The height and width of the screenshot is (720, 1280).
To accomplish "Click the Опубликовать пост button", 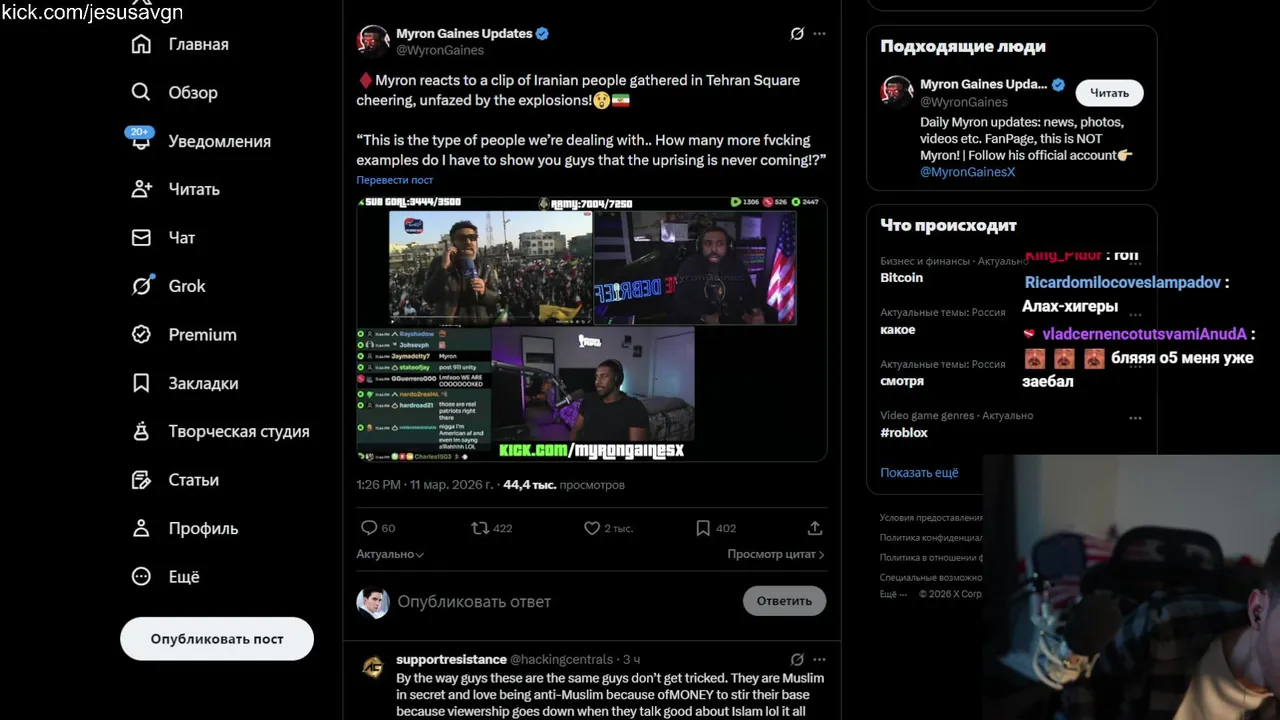I will pyautogui.click(x=217, y=639).
